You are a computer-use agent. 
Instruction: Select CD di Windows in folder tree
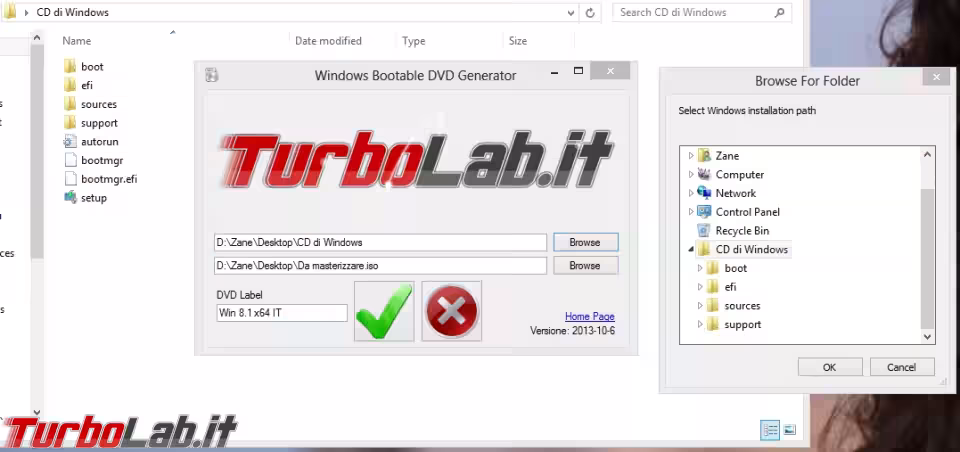[x=751, y=249]
